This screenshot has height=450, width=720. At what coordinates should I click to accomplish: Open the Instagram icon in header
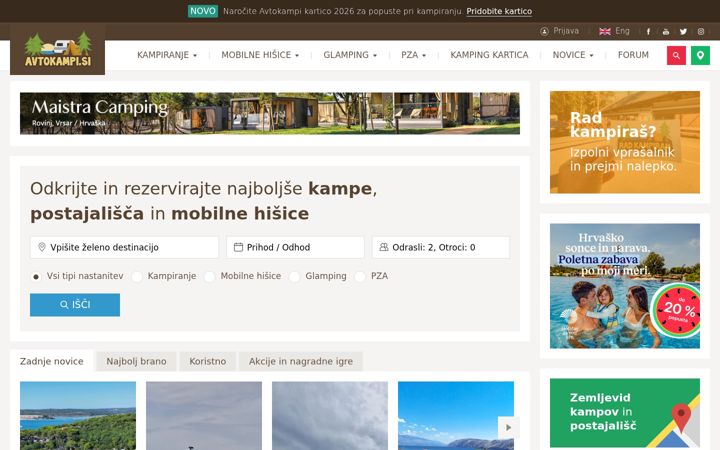(x=701, y=32)
